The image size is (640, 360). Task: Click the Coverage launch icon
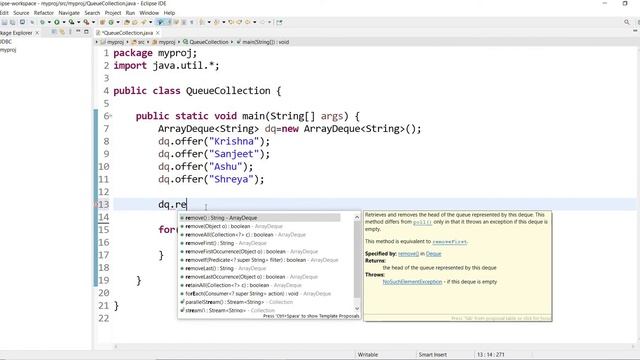[71, 22]
